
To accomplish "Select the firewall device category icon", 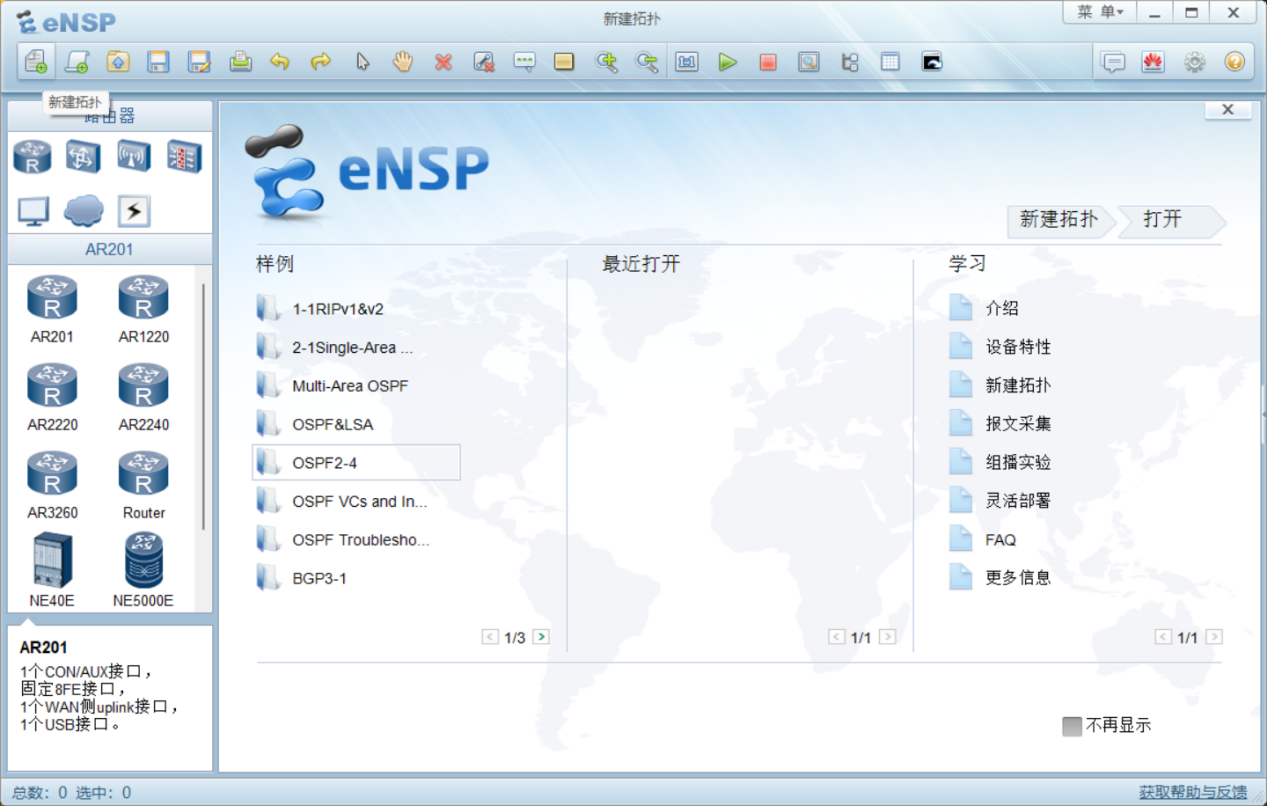I will point(184,157).
